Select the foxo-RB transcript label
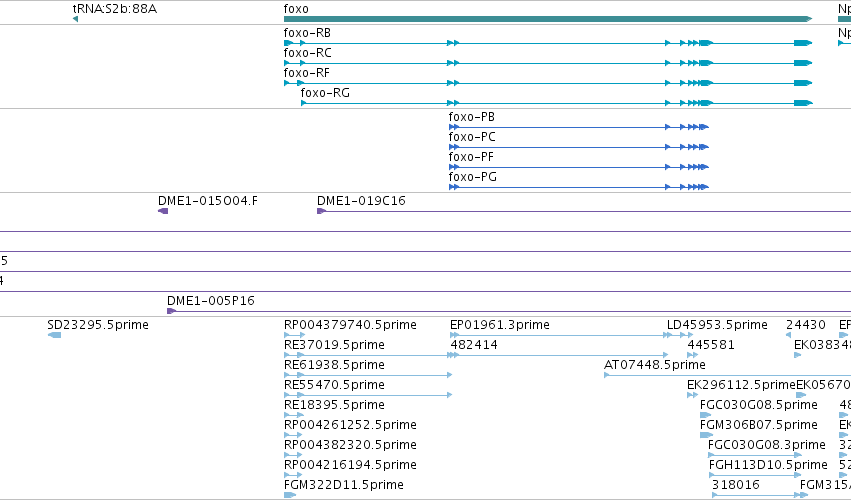Image resolution: width=851 pixels, height=500 pixels. point(307,33)
